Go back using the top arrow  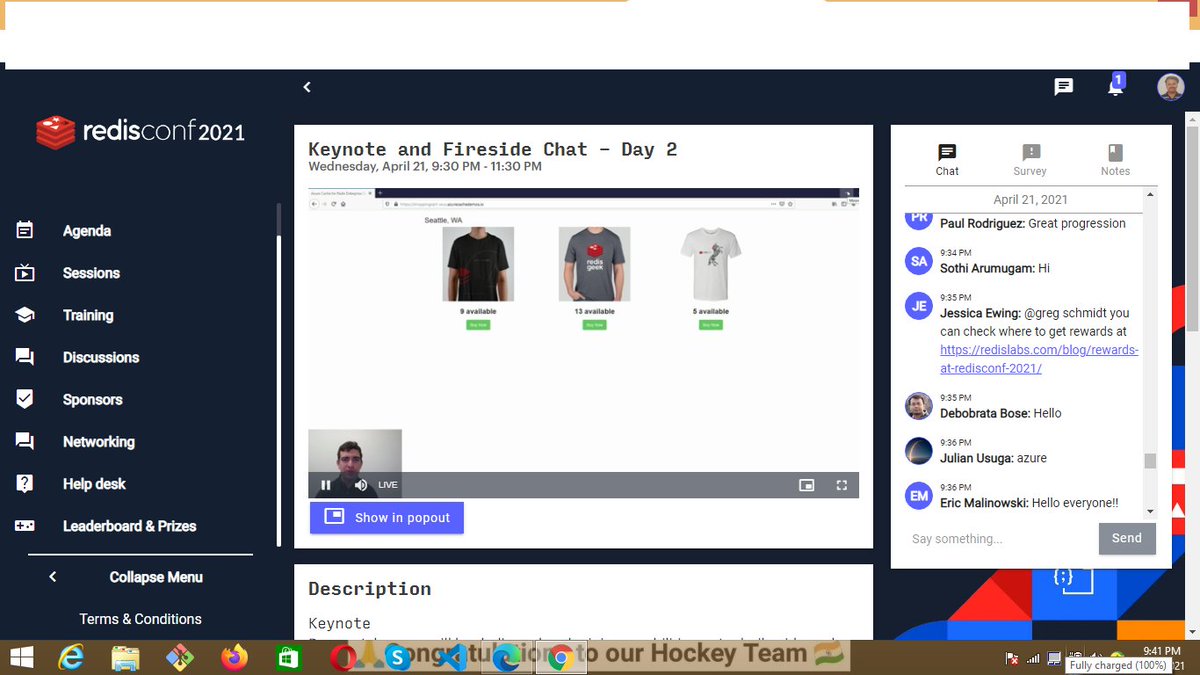click(x=307, y=87)
